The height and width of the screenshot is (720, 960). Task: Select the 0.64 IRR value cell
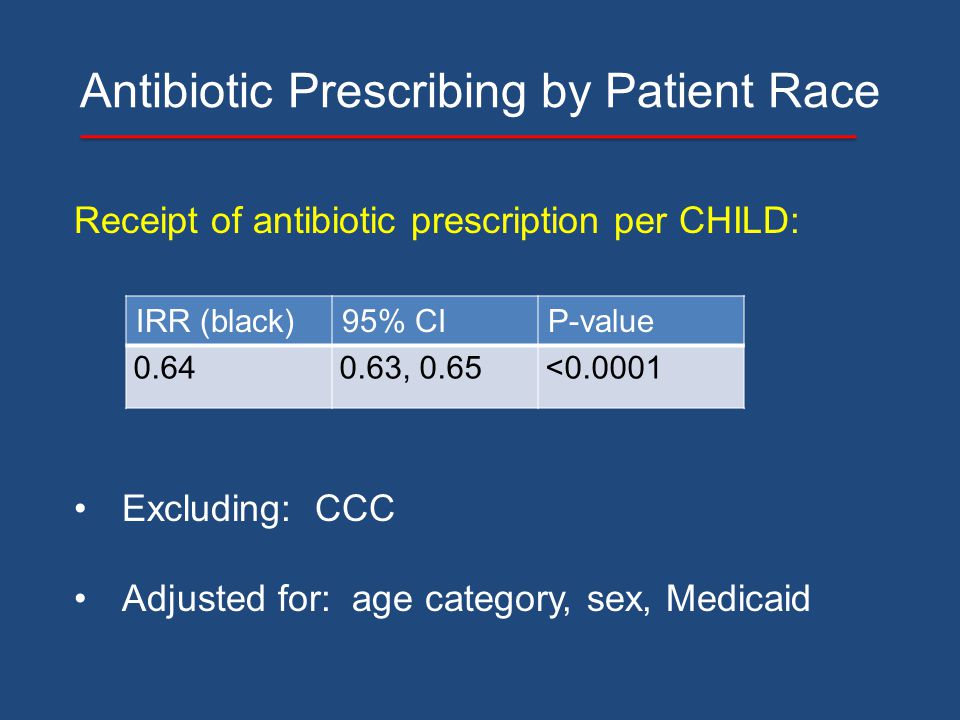(228, 377)
